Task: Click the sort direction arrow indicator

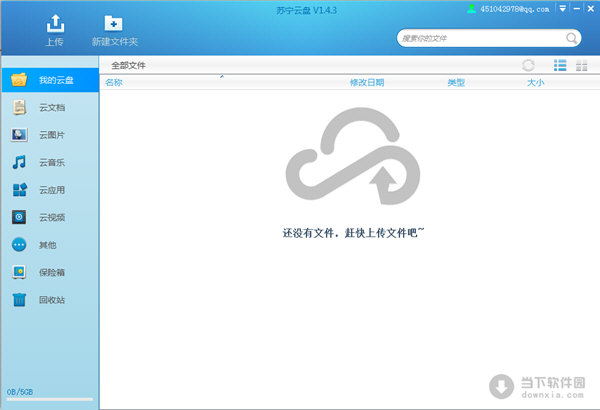Action: pyautogui.click(x=222, y=77)
